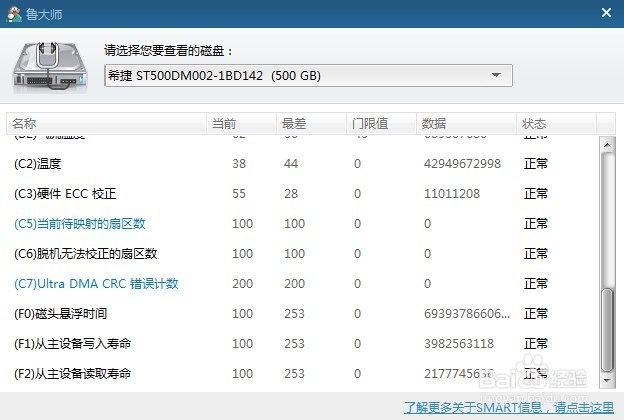The height and width of the screenshot is (420, 624).
Task: Click current value 55 in ECC row
Action: (x=239, y=194)
